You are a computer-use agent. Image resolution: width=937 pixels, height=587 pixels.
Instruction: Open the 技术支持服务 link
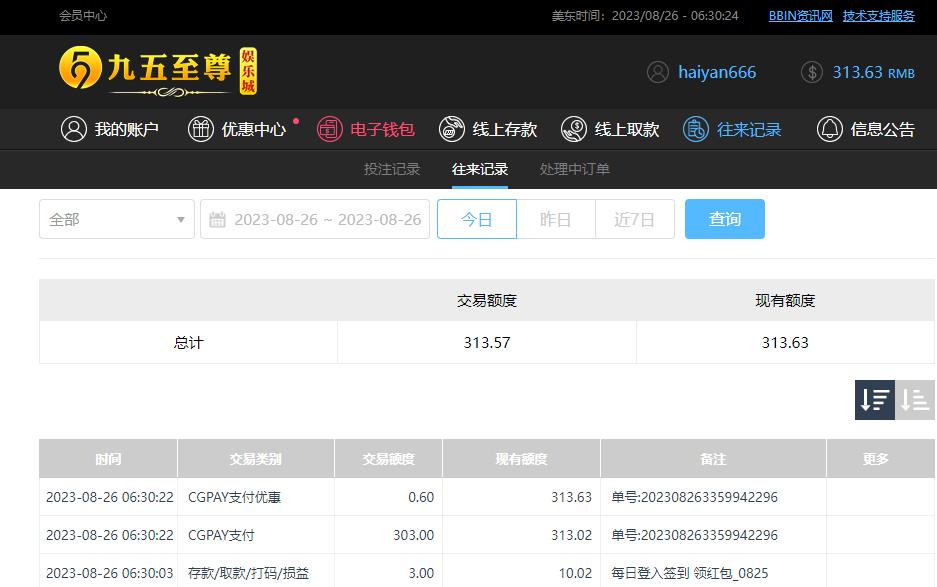pyautogui.click(x=879, y=16)
